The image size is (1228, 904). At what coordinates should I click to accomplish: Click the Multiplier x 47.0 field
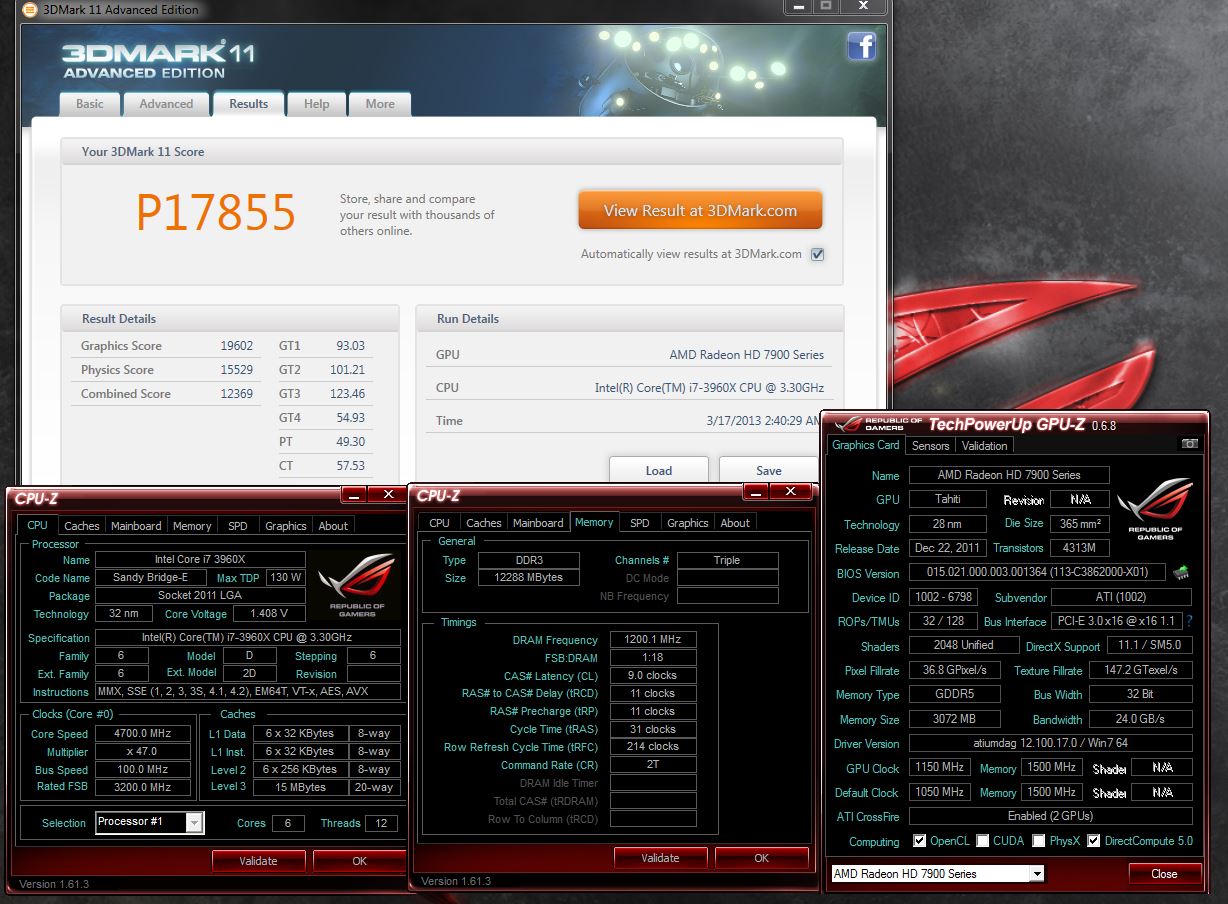coord(142,752)
